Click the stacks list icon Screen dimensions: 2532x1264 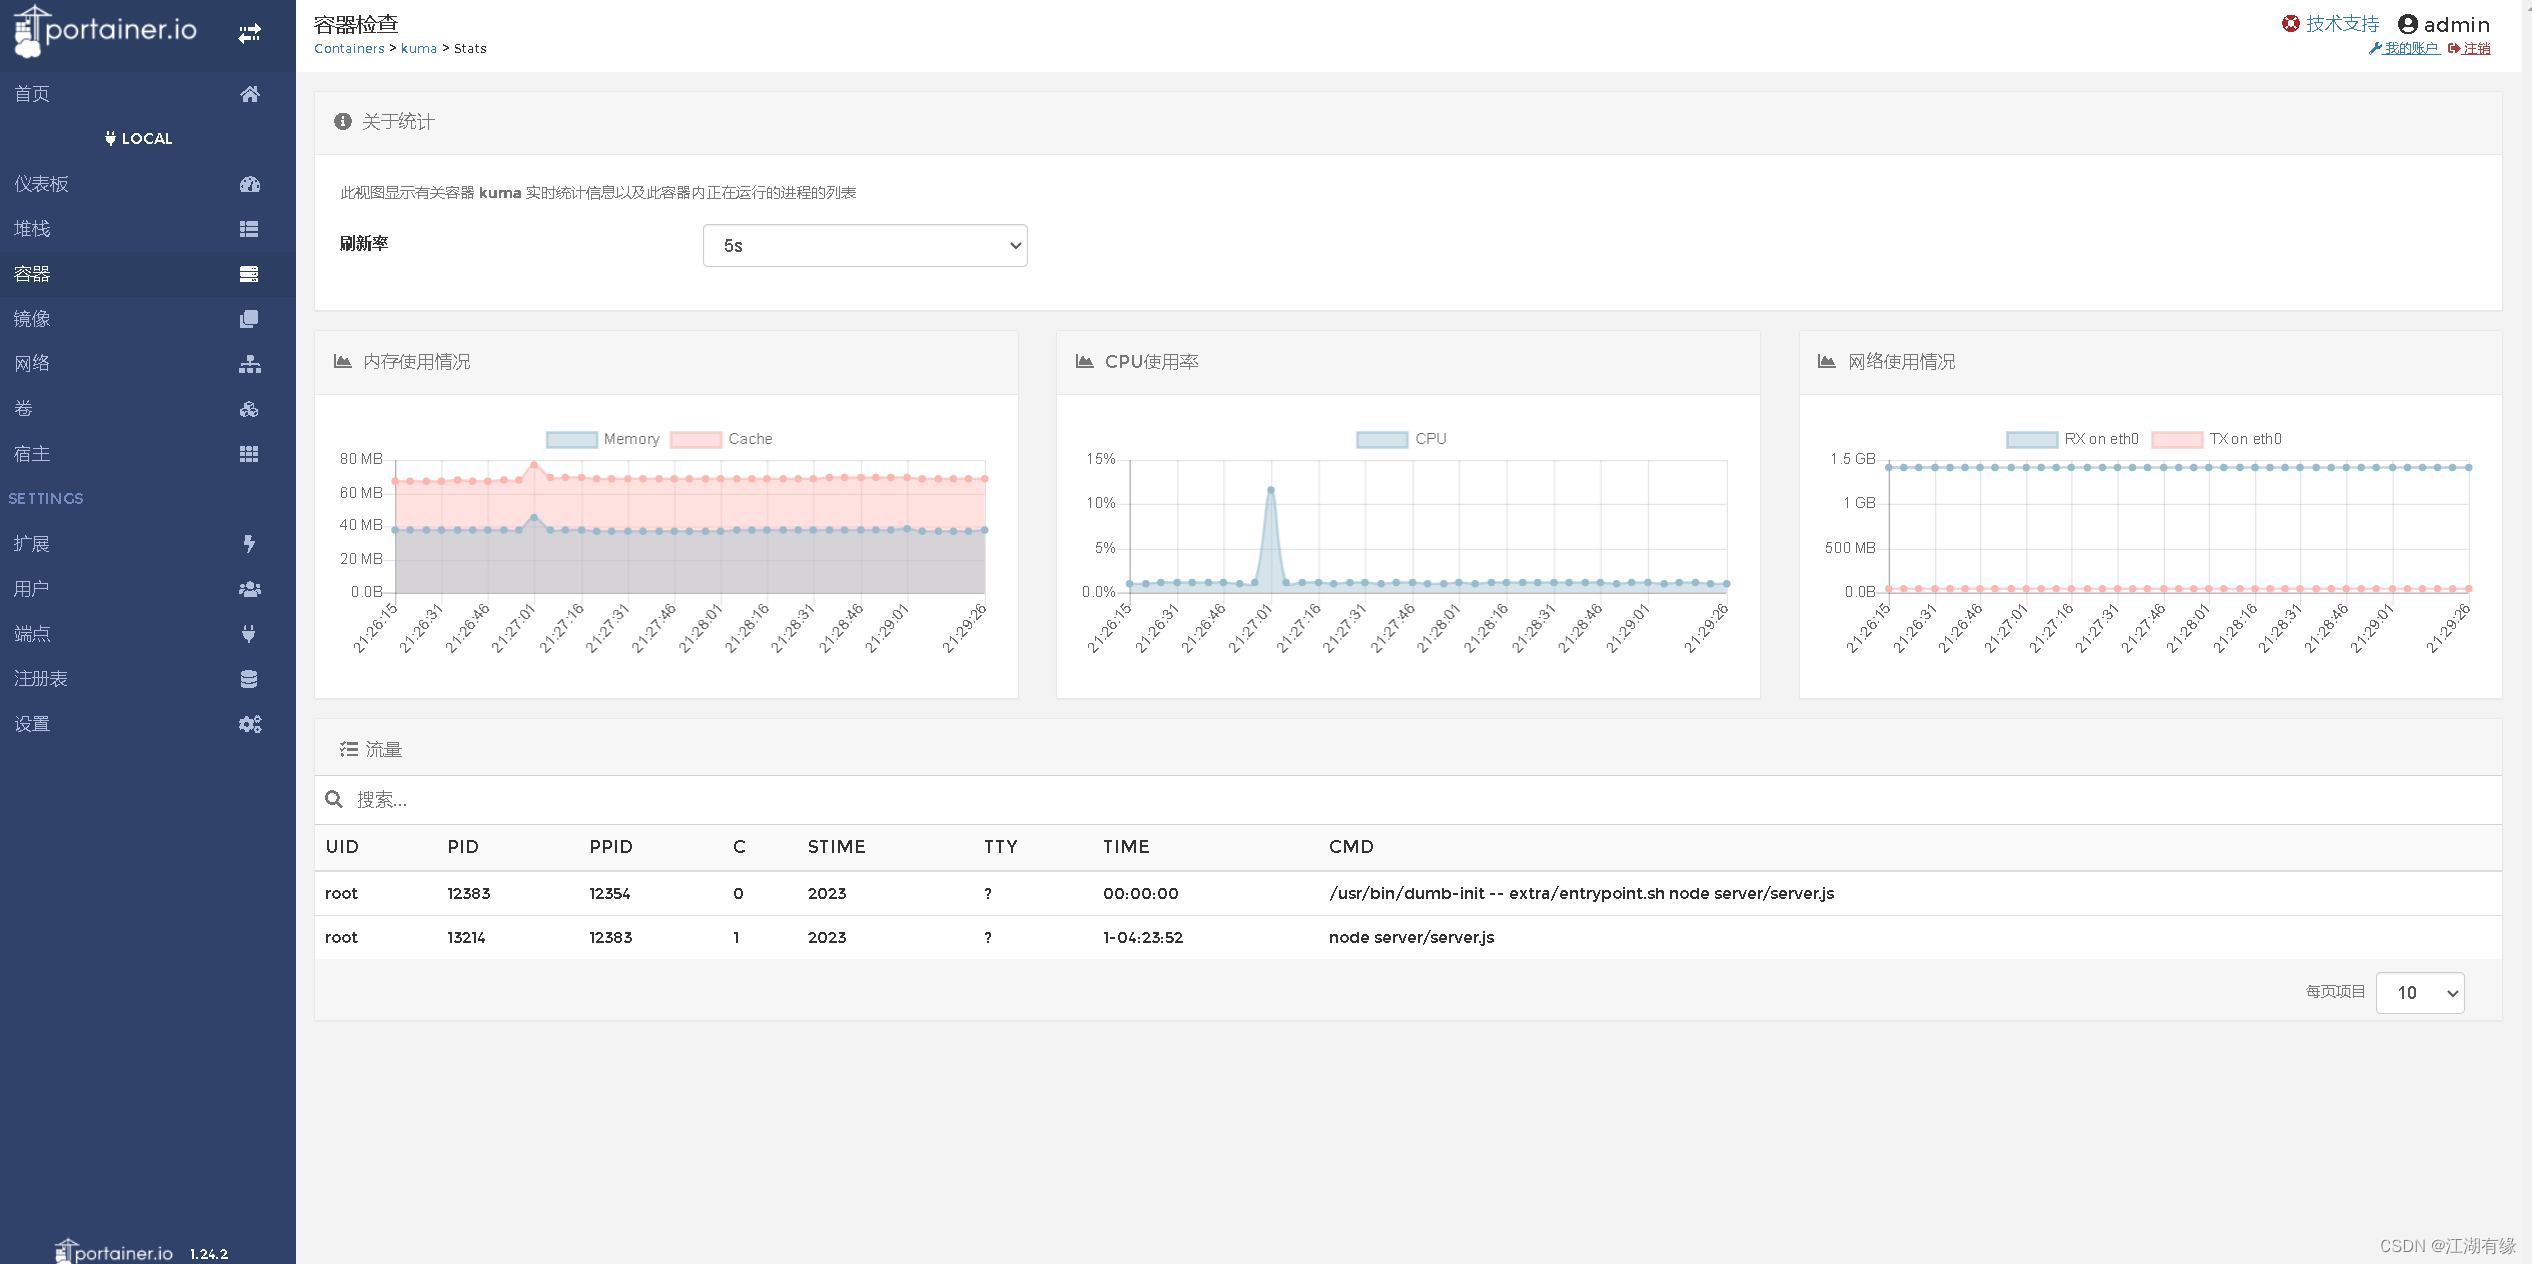coord(249,229)
